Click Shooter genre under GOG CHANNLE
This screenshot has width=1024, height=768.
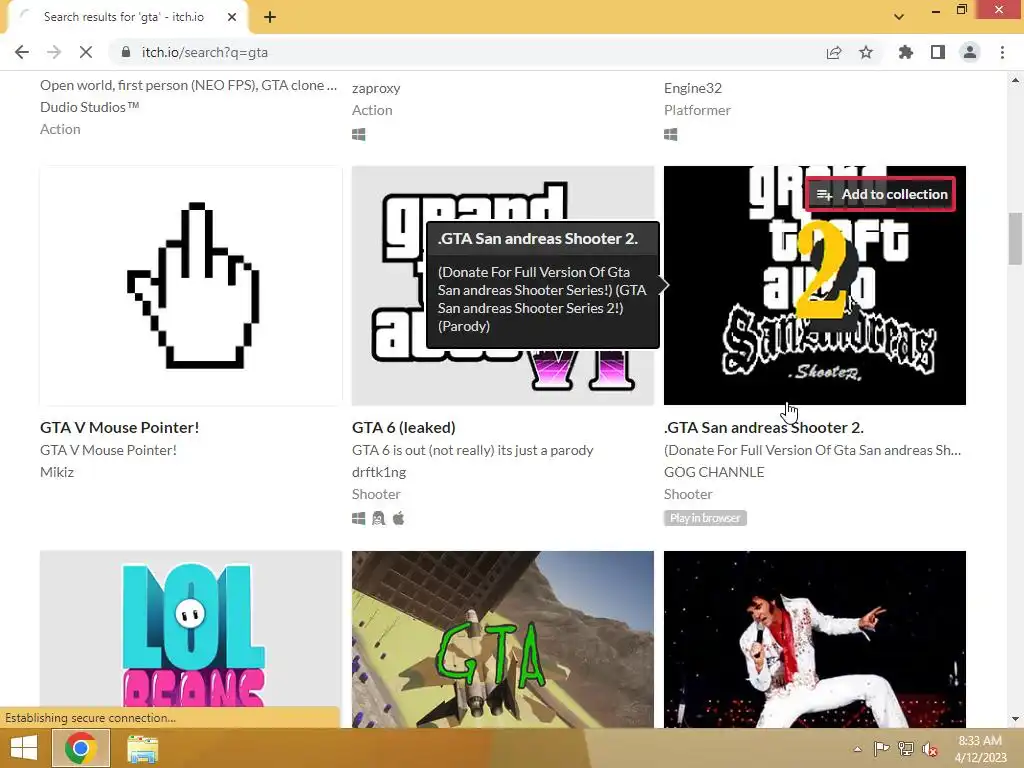click(x=688, y=494)
